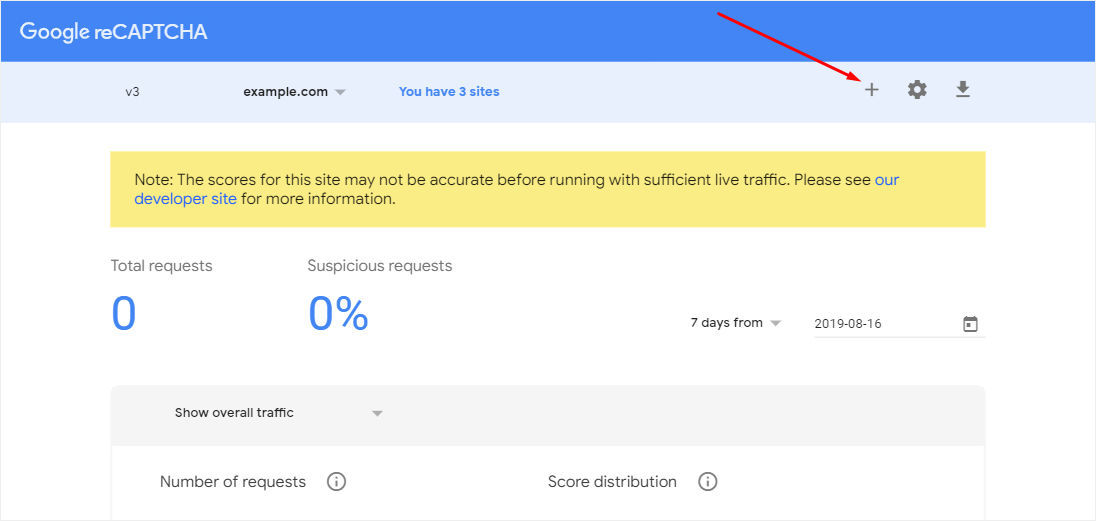Click the 'You have 3 sites' link
1096x521 pixels.
[x=449, y=92]
